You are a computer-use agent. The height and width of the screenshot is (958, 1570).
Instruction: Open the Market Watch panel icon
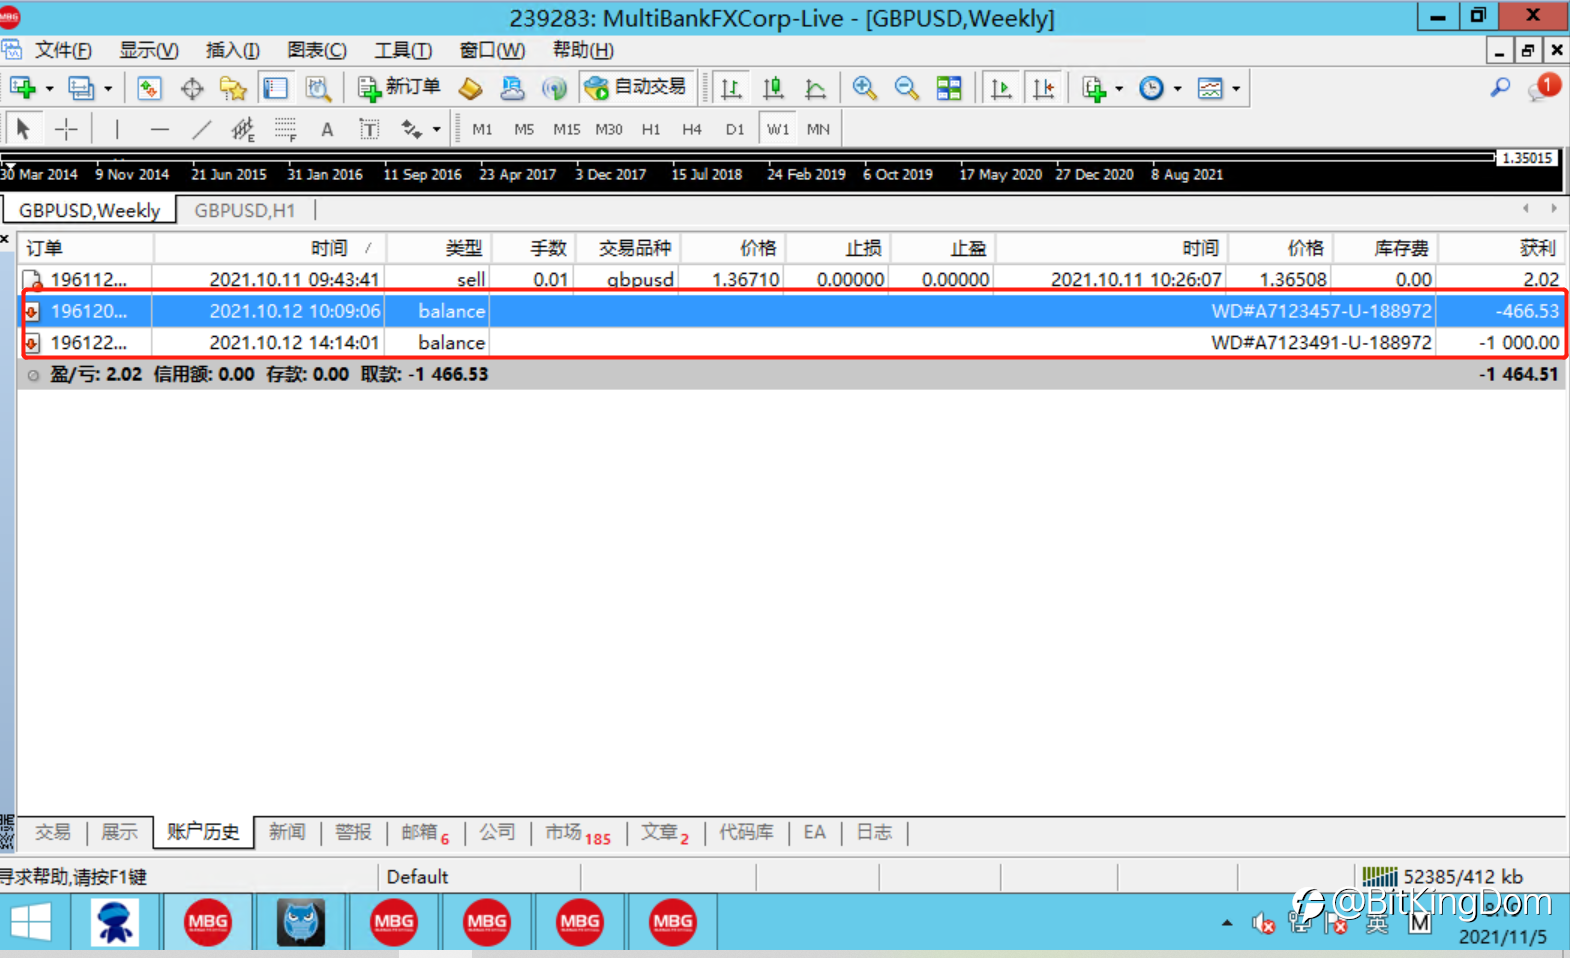pyautogui.click(x=149, y=88)
